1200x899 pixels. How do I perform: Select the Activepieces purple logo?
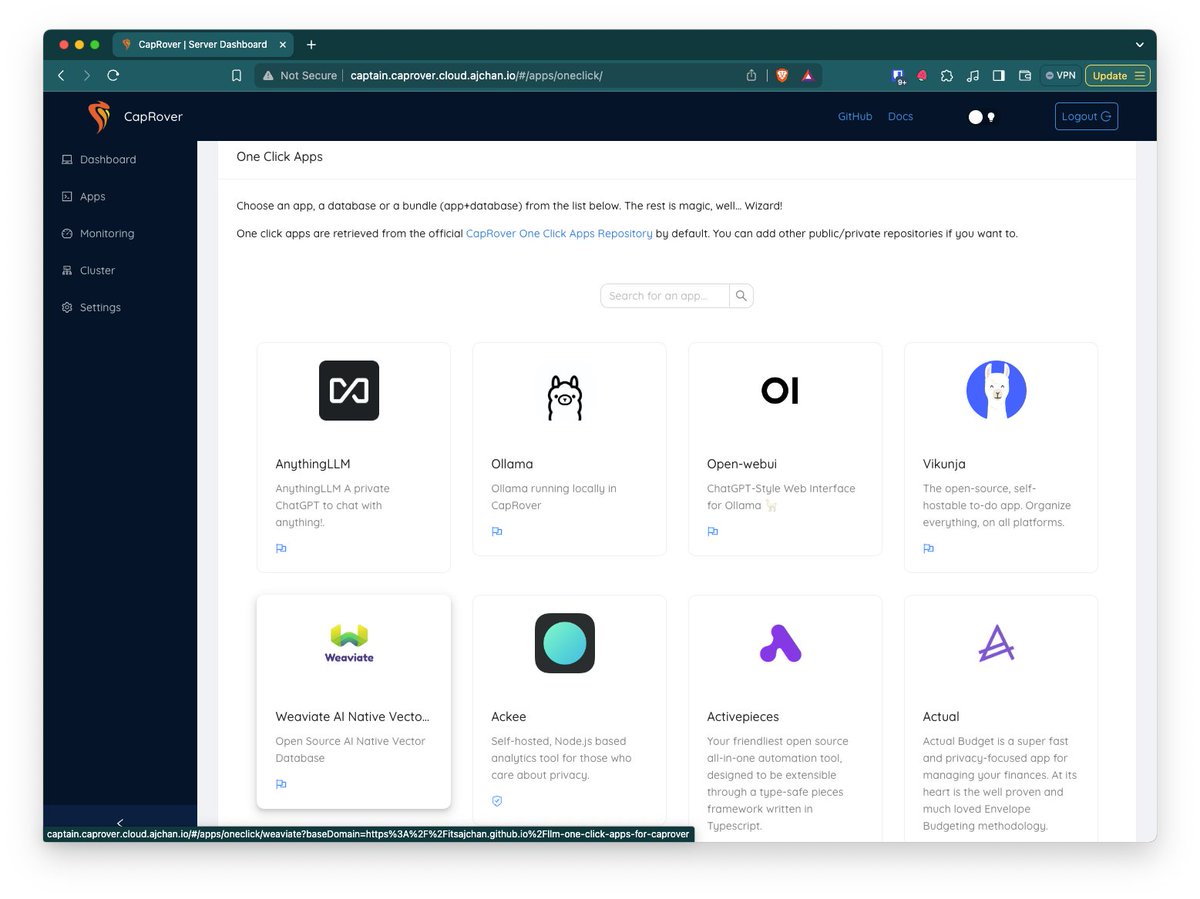780,643
